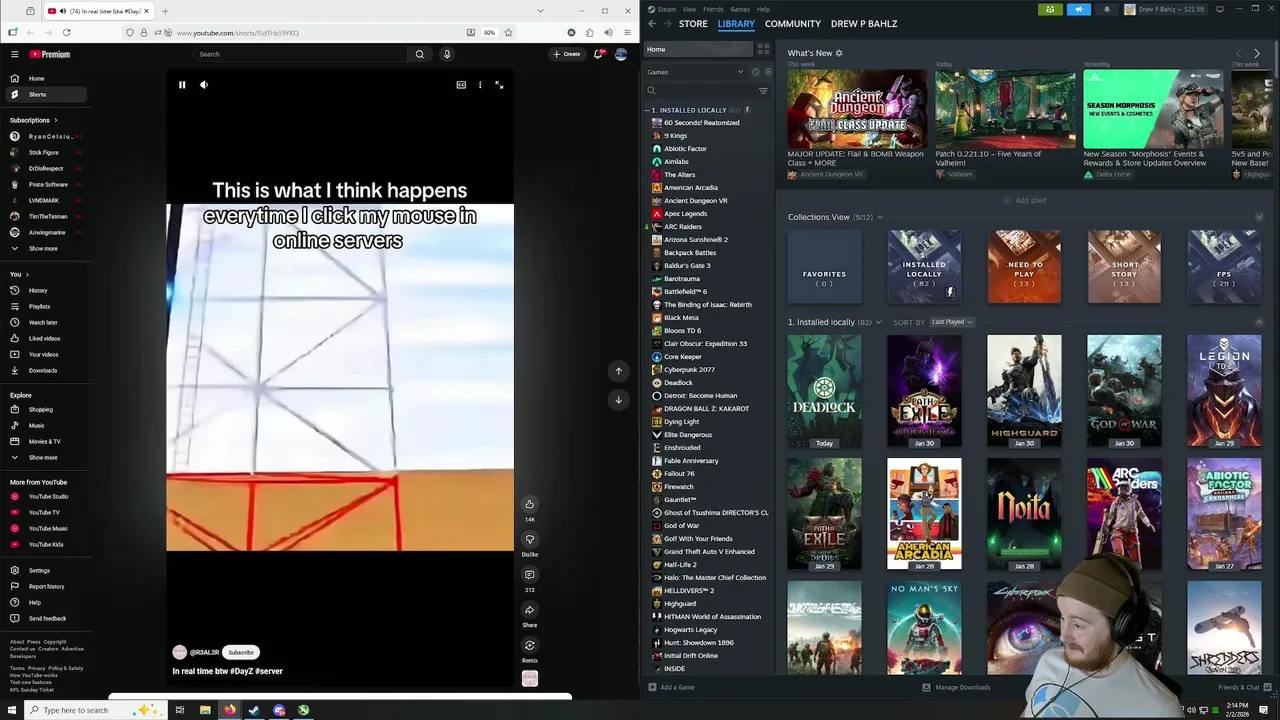Enter fullscreen for the Shorts player
Image resolution: width=1280 pixels, height=720 pixels.
pos(499,85)
